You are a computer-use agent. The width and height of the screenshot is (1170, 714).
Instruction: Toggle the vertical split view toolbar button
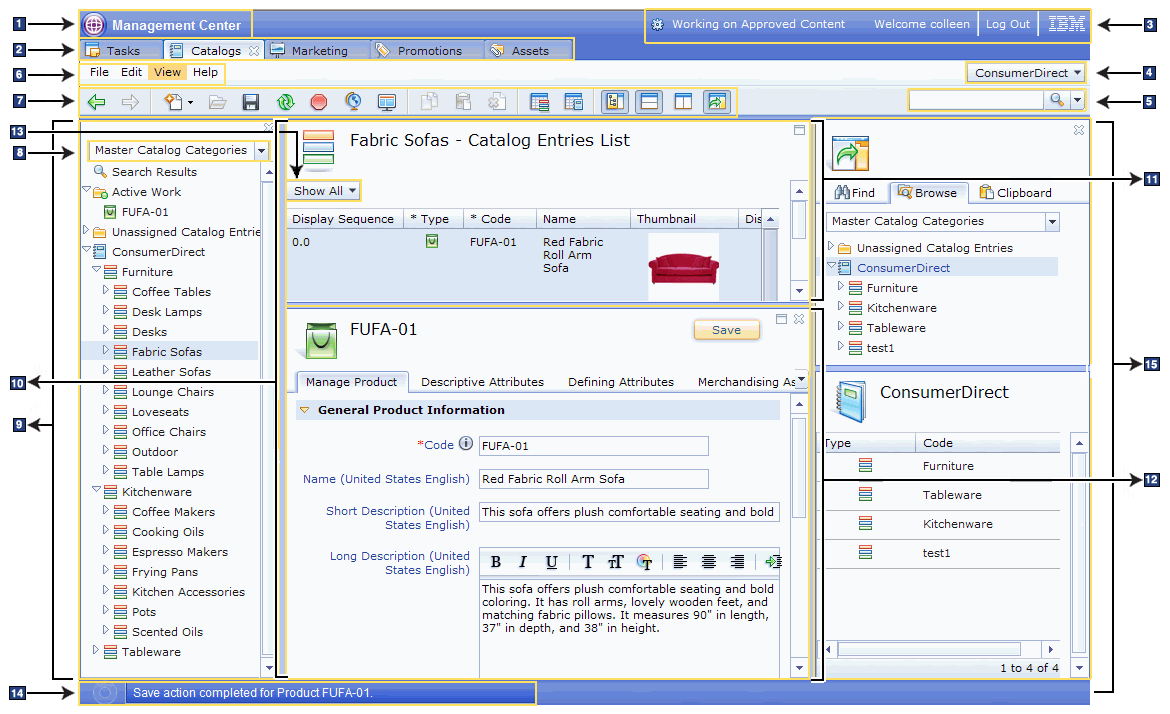[683, 101]
